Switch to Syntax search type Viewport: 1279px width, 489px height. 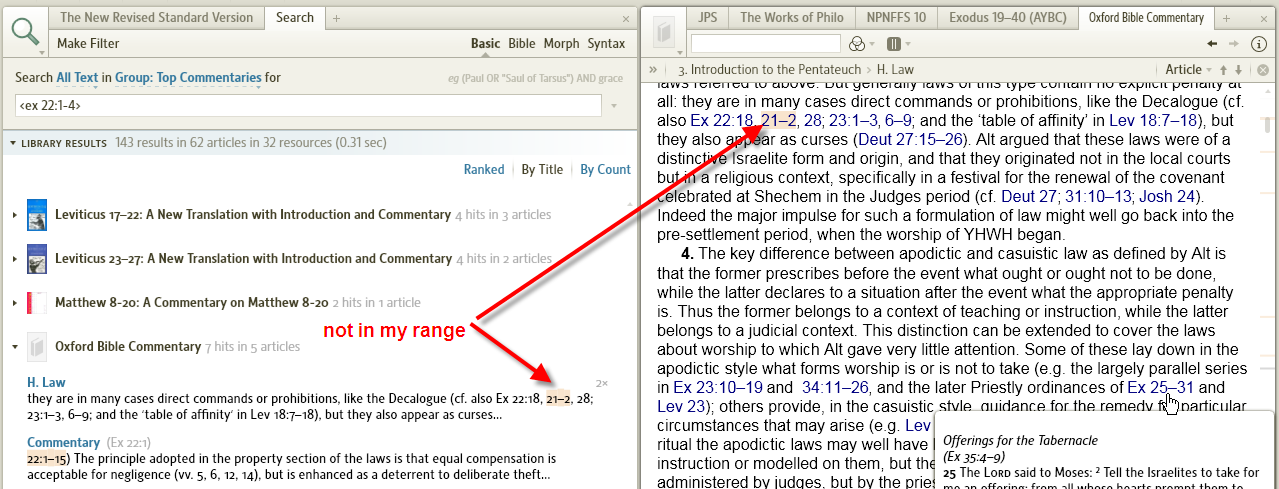pyautogui.click(x=606, y=43)
